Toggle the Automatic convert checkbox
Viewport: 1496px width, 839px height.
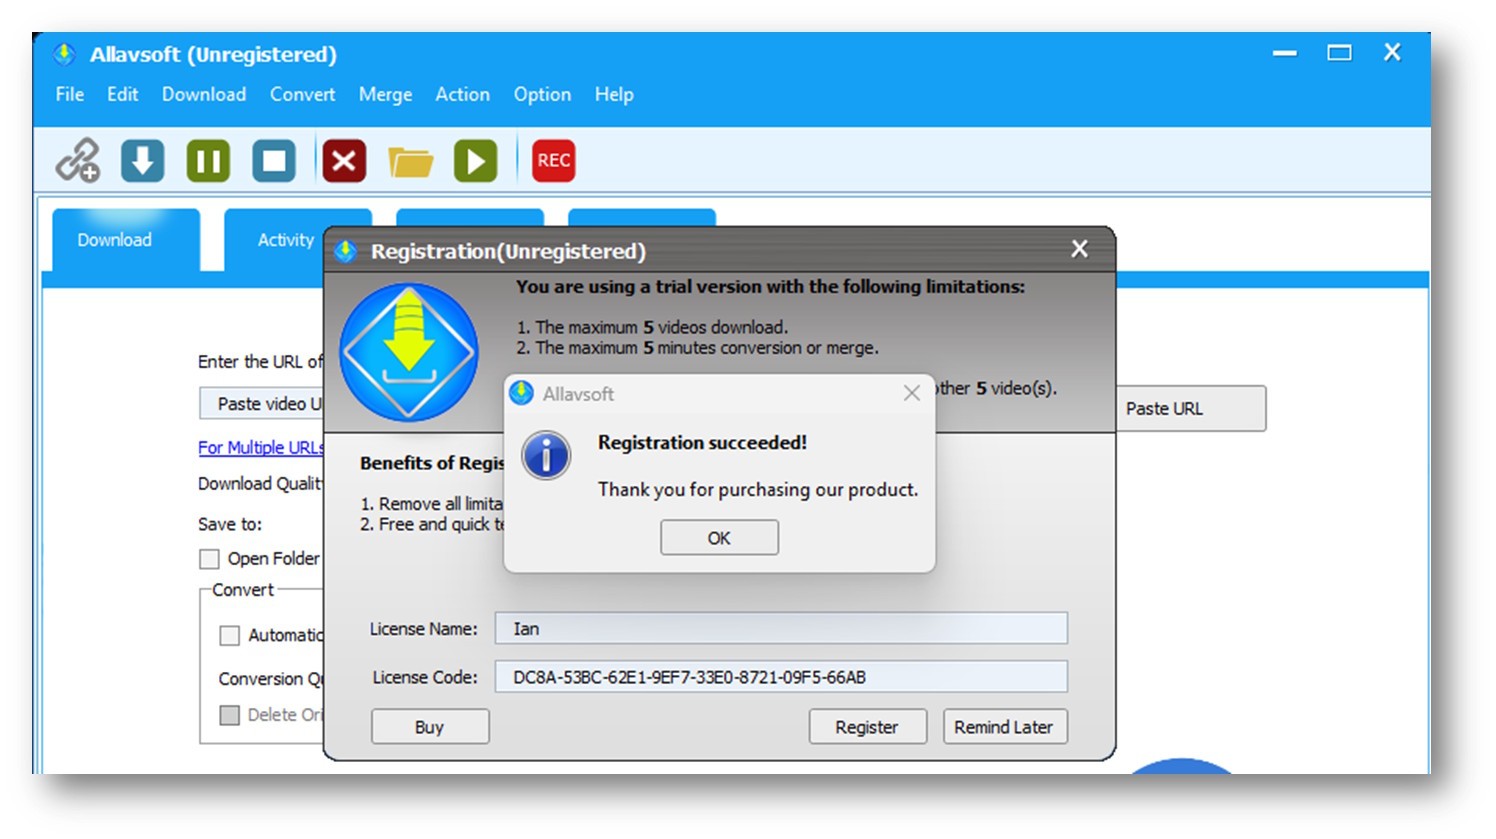[230, 636]
